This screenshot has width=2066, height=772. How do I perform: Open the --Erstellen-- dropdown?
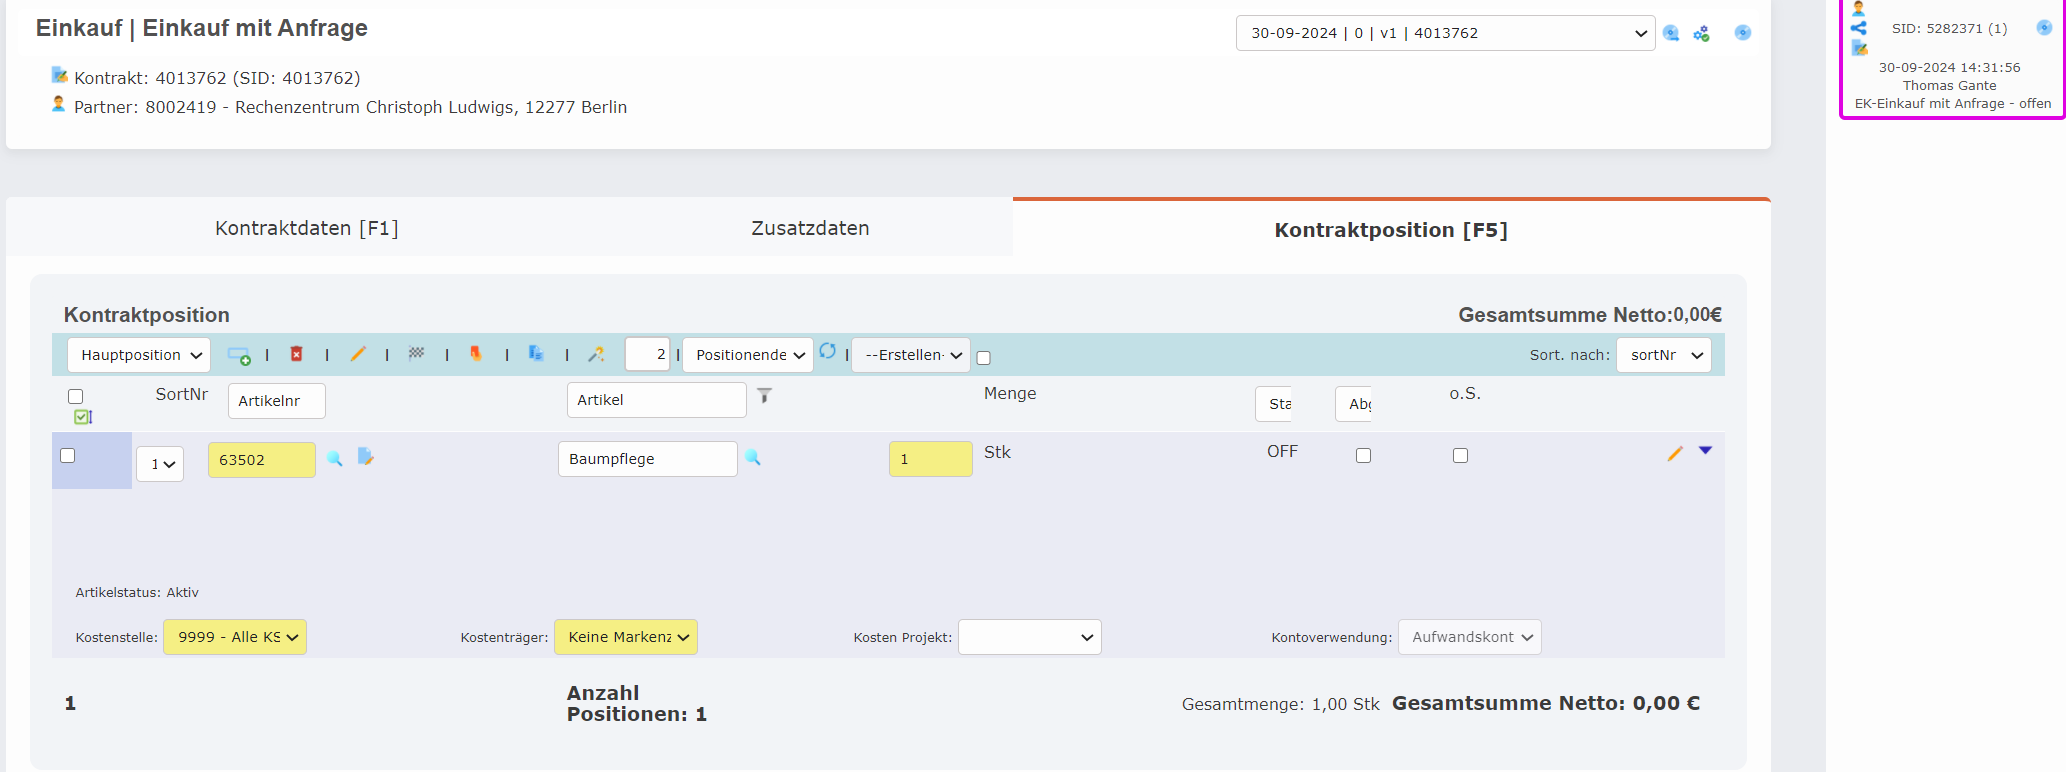pos(911,355)
